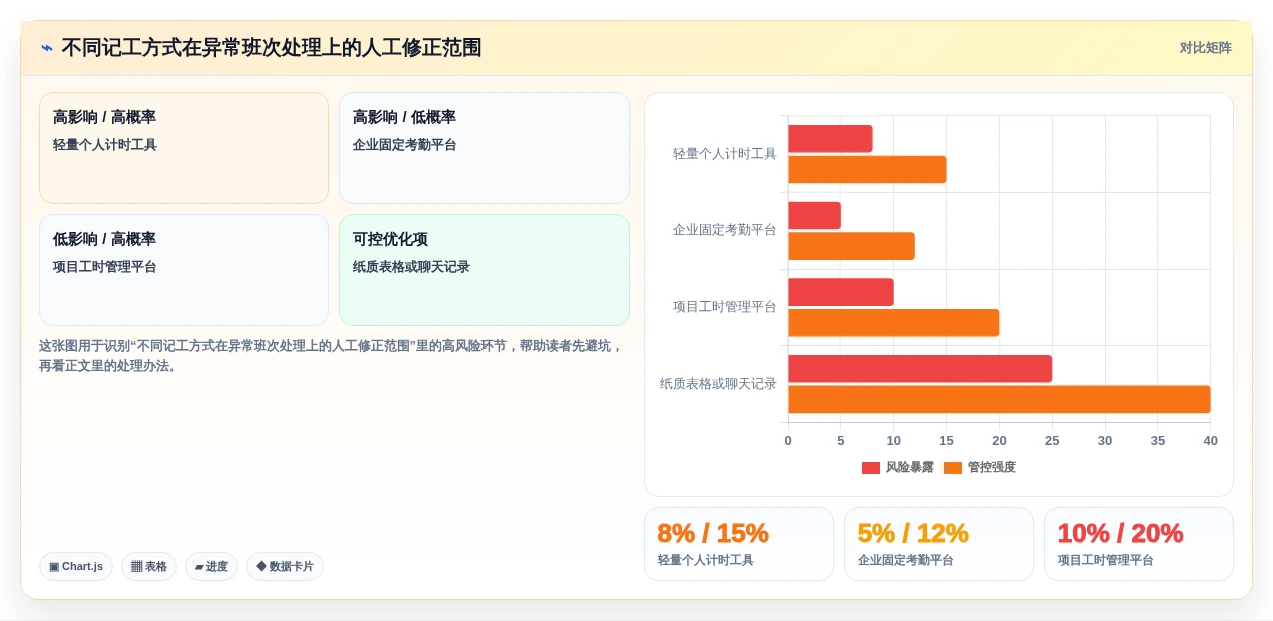Click the chart axis label 轻量个人计时工具
Screen dimensions: 1273x621
click(725, 154)
